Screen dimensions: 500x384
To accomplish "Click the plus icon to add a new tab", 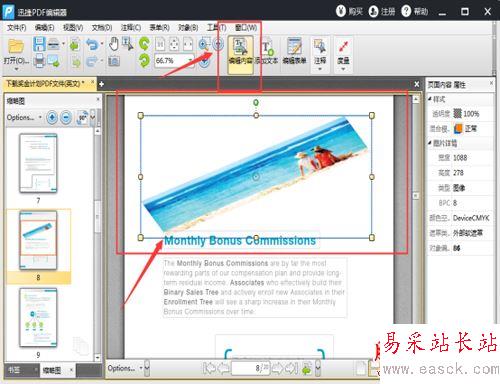I will [101, 84].
